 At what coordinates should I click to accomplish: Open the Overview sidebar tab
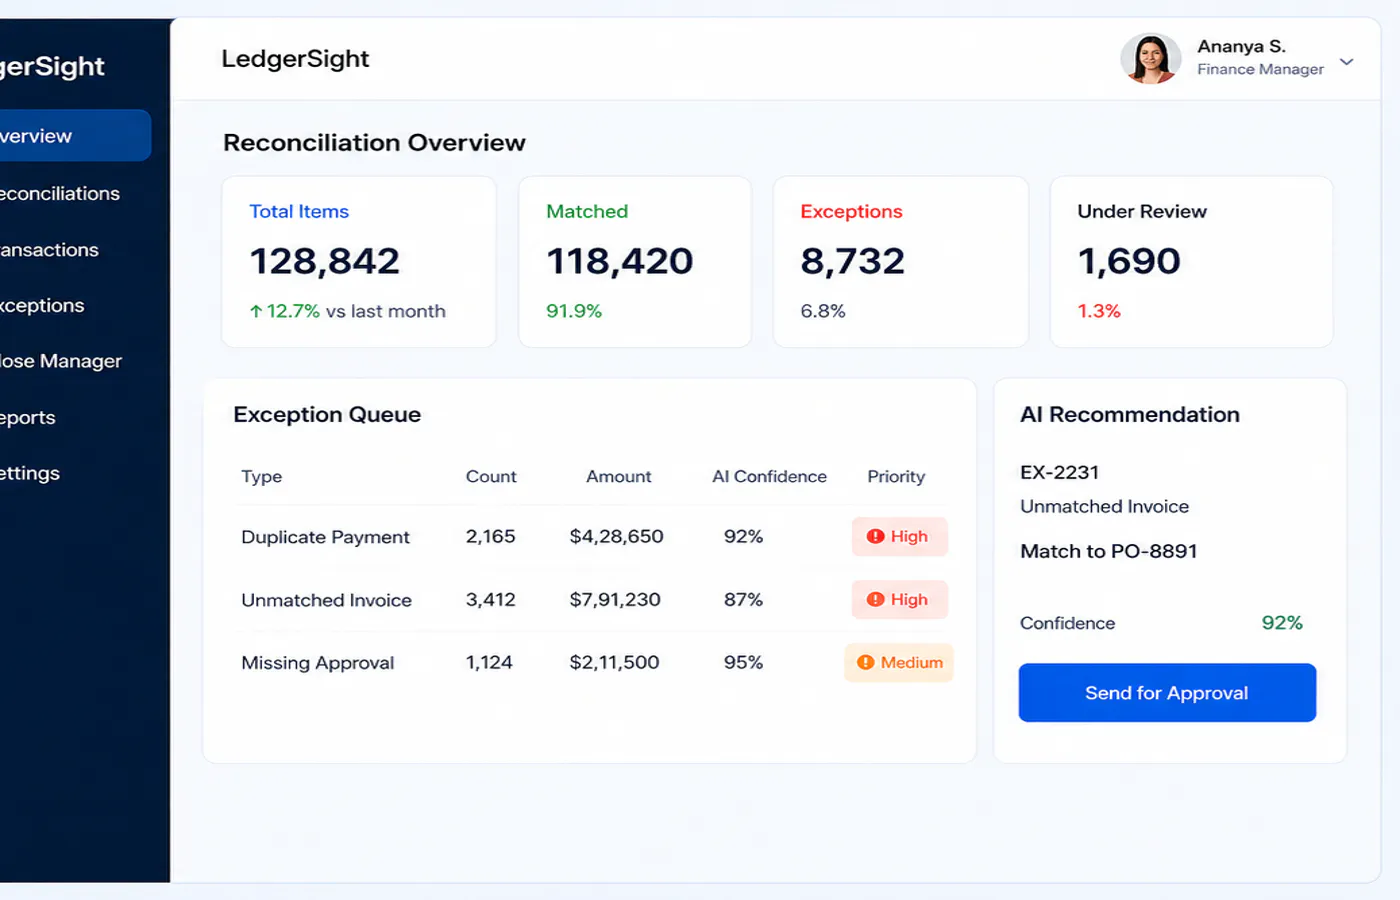coord(75,135)
